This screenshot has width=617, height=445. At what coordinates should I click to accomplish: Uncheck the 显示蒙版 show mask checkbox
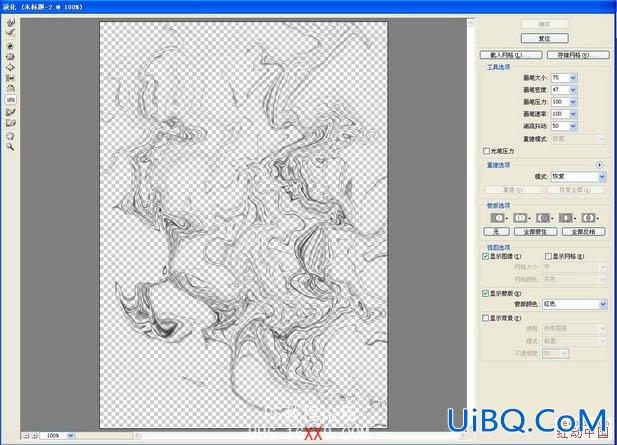pos(486,294)
